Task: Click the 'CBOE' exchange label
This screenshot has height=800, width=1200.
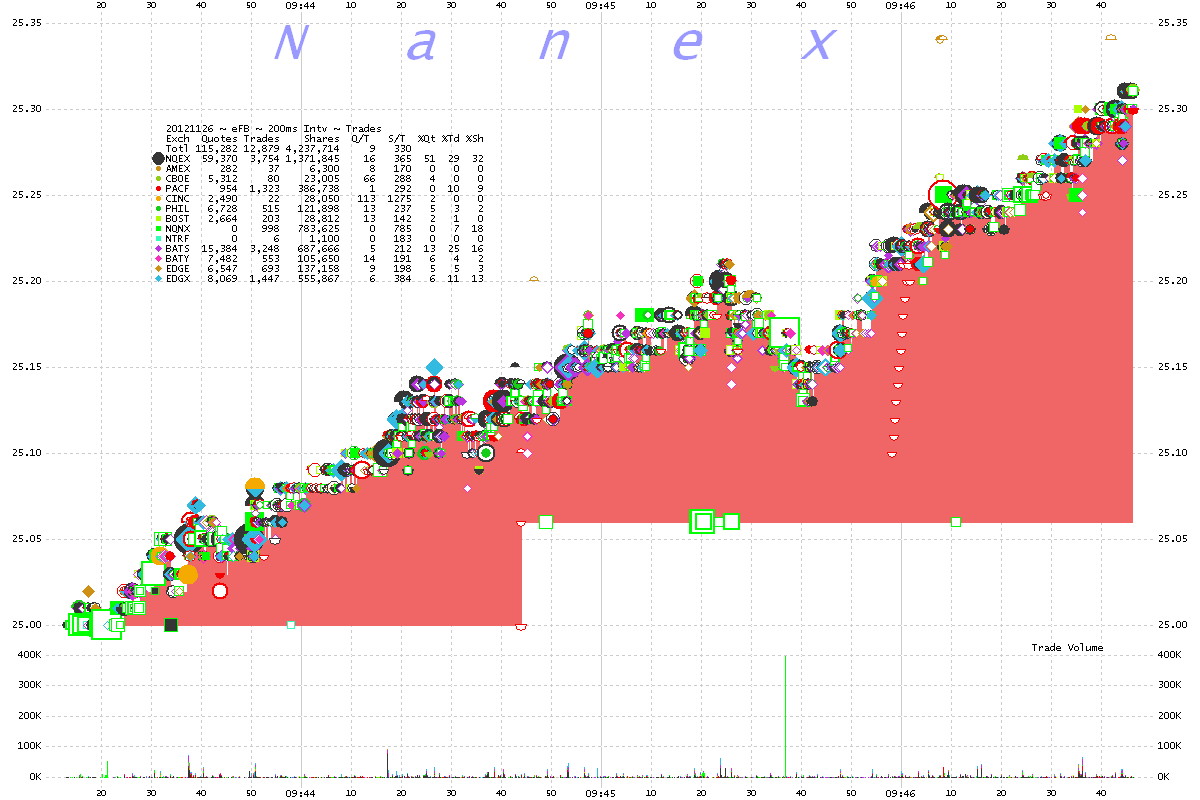Action: 177,178
